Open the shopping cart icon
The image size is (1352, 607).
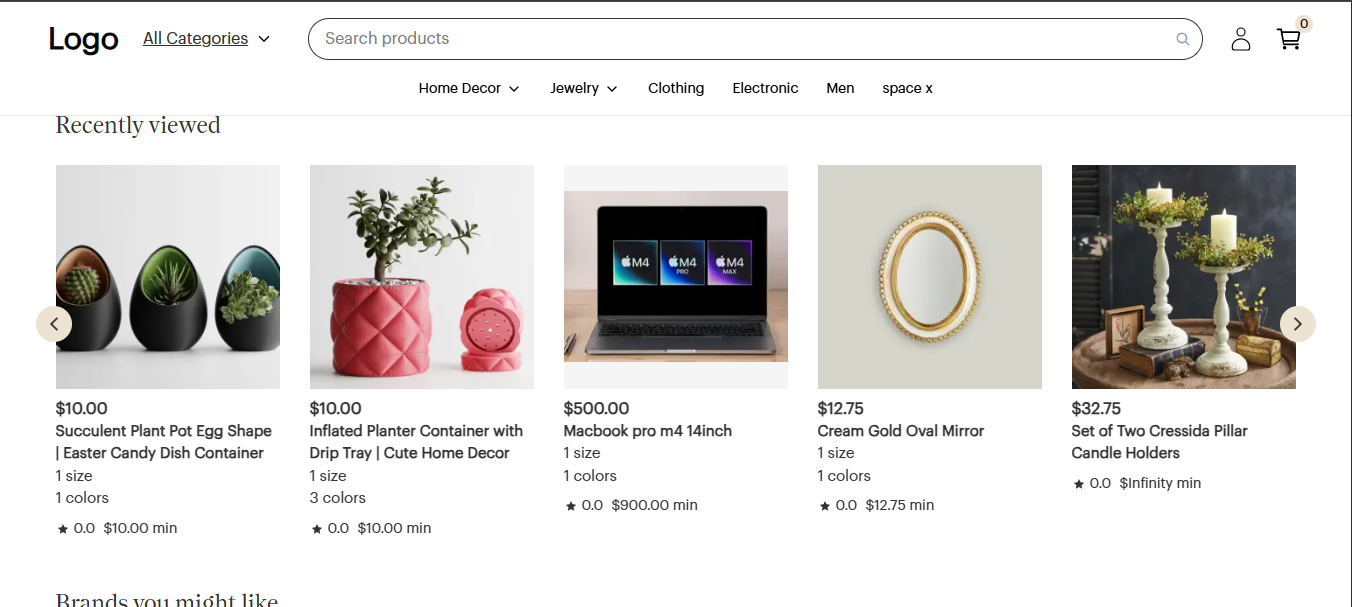pyautogui.click(x=1289, y=39)
